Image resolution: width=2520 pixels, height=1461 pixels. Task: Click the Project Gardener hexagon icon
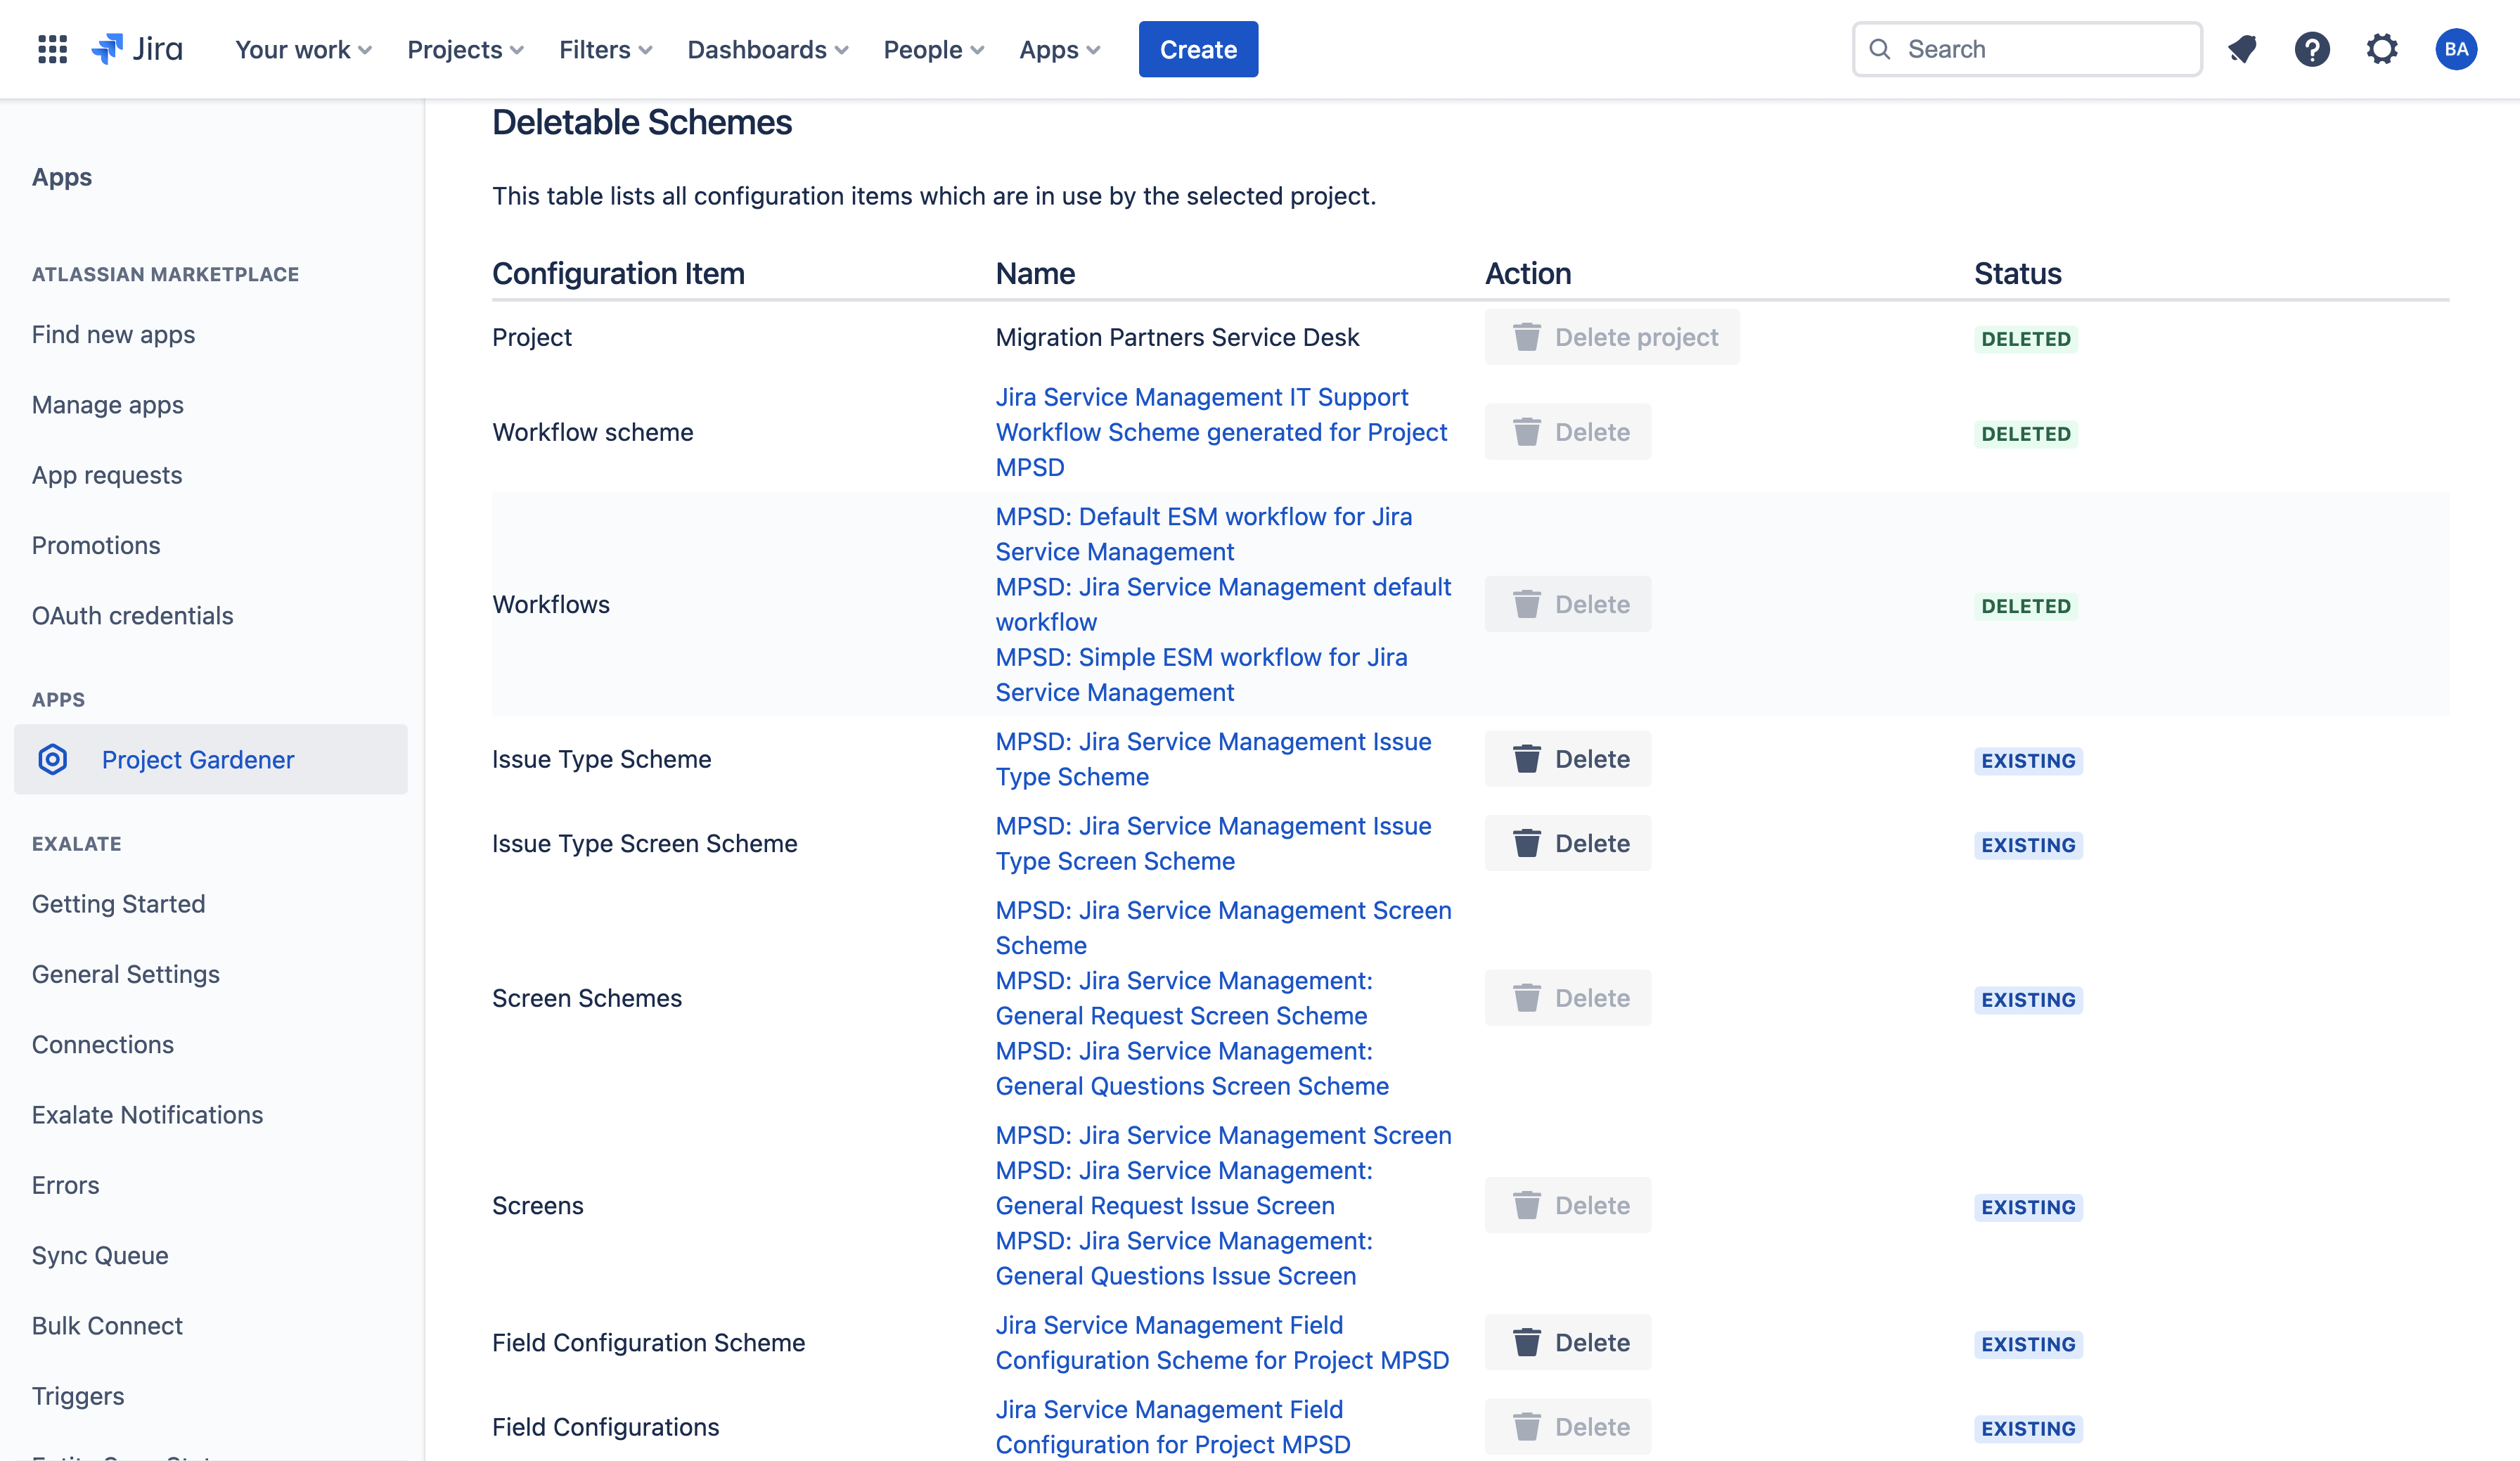[53, 759]
